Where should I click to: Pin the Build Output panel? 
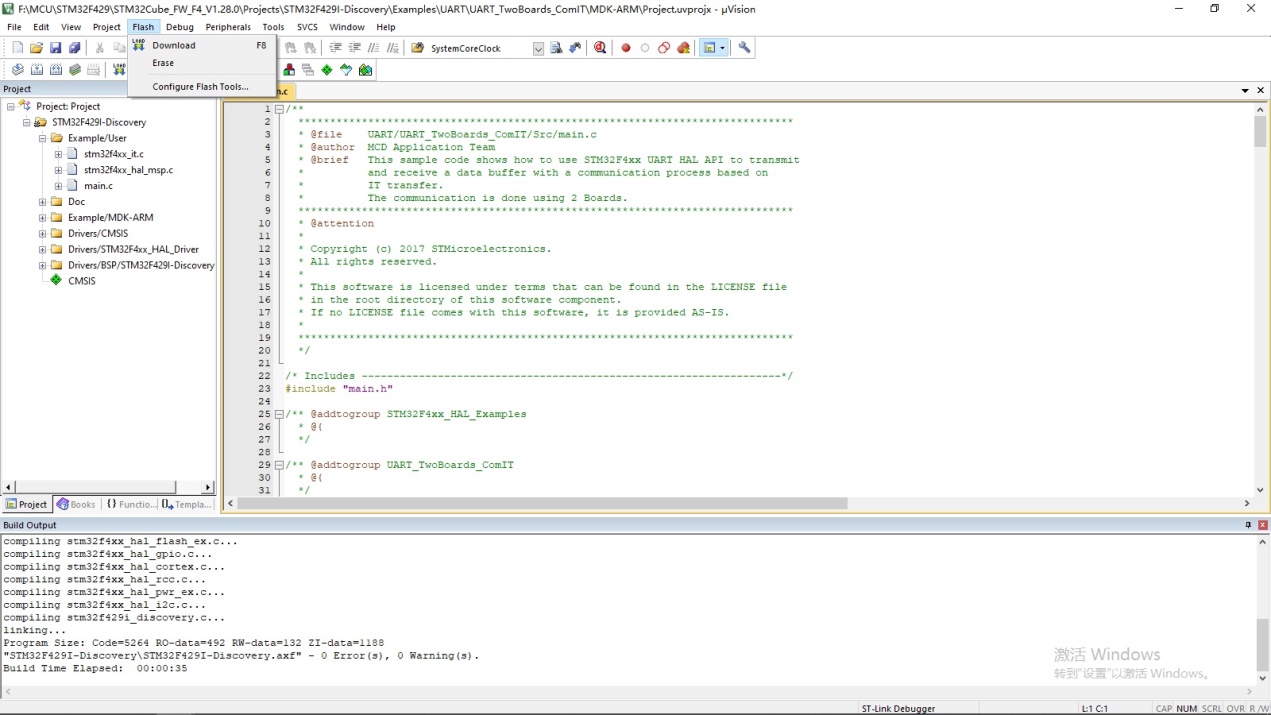(1248, 525)
